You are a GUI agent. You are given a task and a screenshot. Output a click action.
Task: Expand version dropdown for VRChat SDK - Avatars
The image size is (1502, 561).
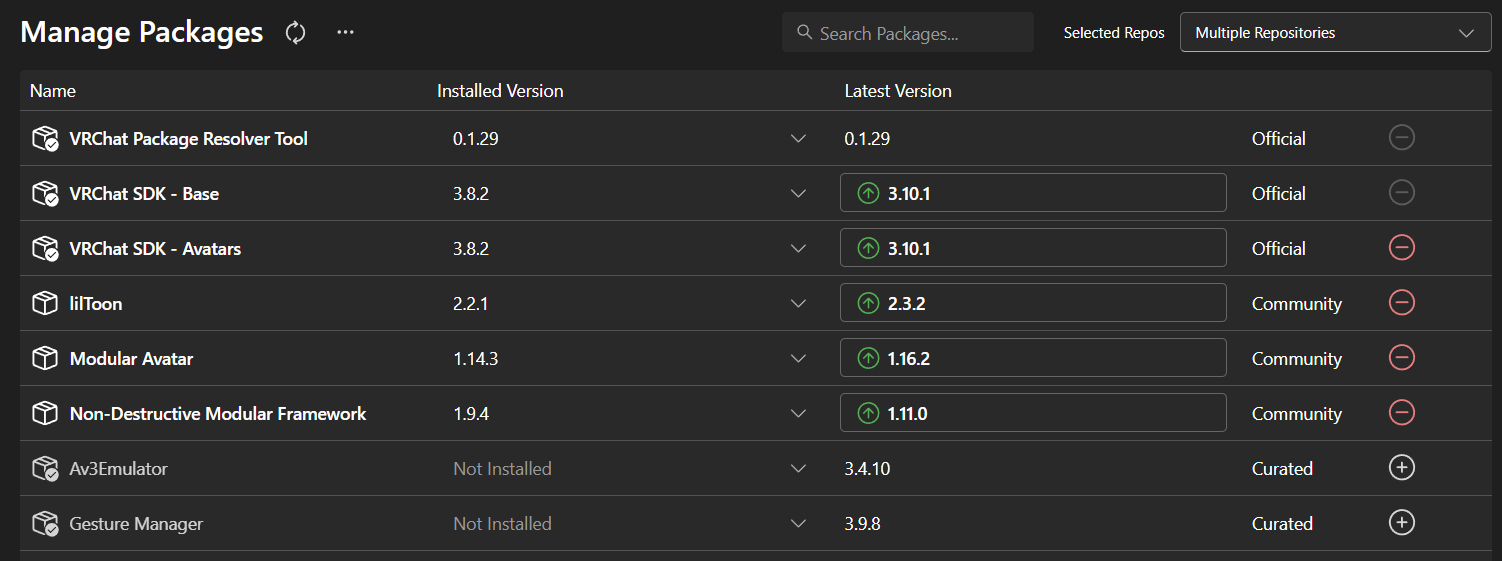click(x=798, y=249)
